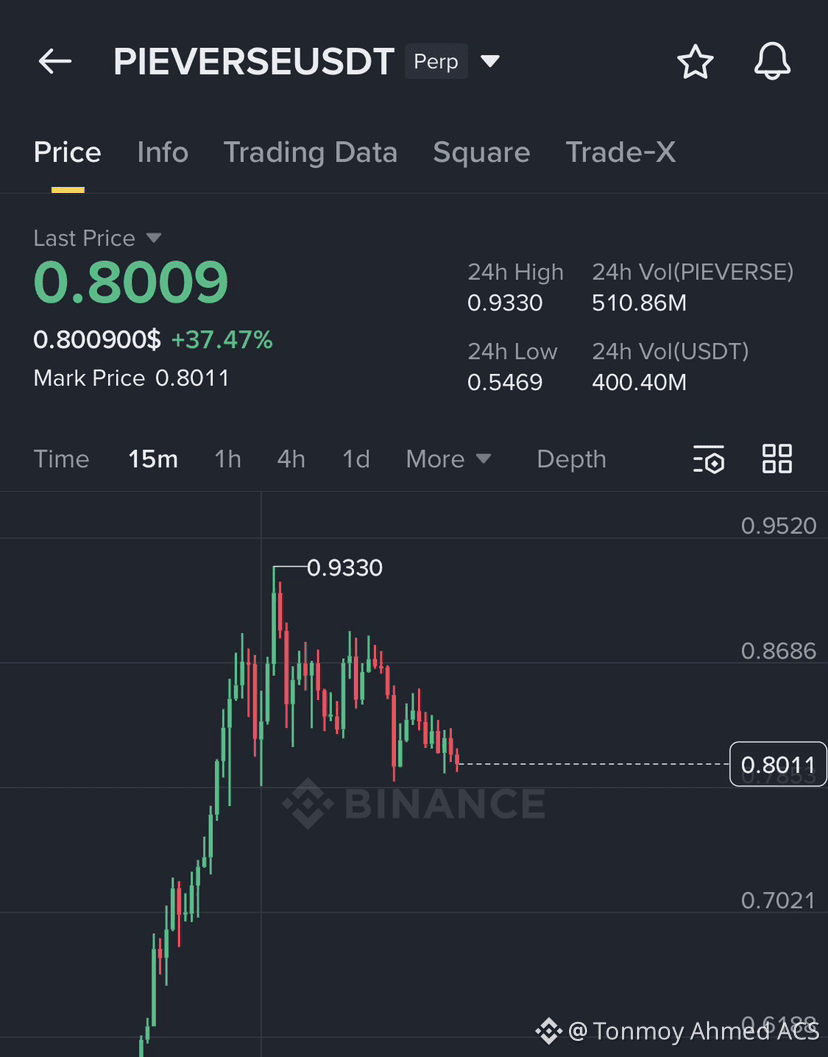
Task: Tap the 0.8686 price axis label
Action: click(779, 651)
